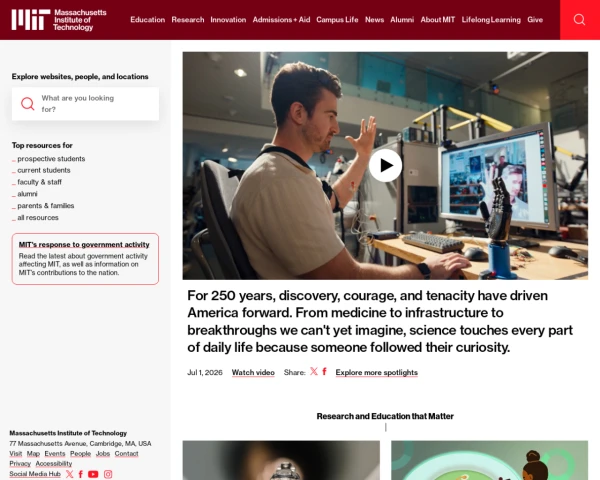Screen dimensions: 600x480
Task: Share the spotlight on X next to Share label
Action: coord(314,372)
